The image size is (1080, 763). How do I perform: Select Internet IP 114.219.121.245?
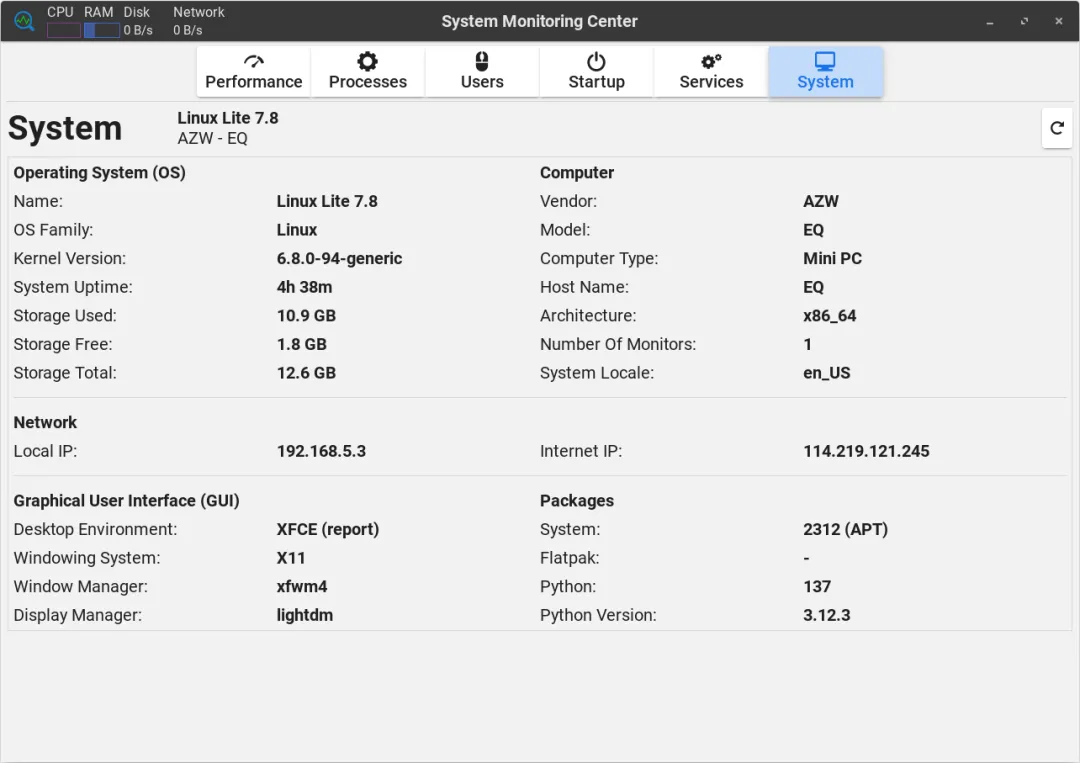point(866,451)
